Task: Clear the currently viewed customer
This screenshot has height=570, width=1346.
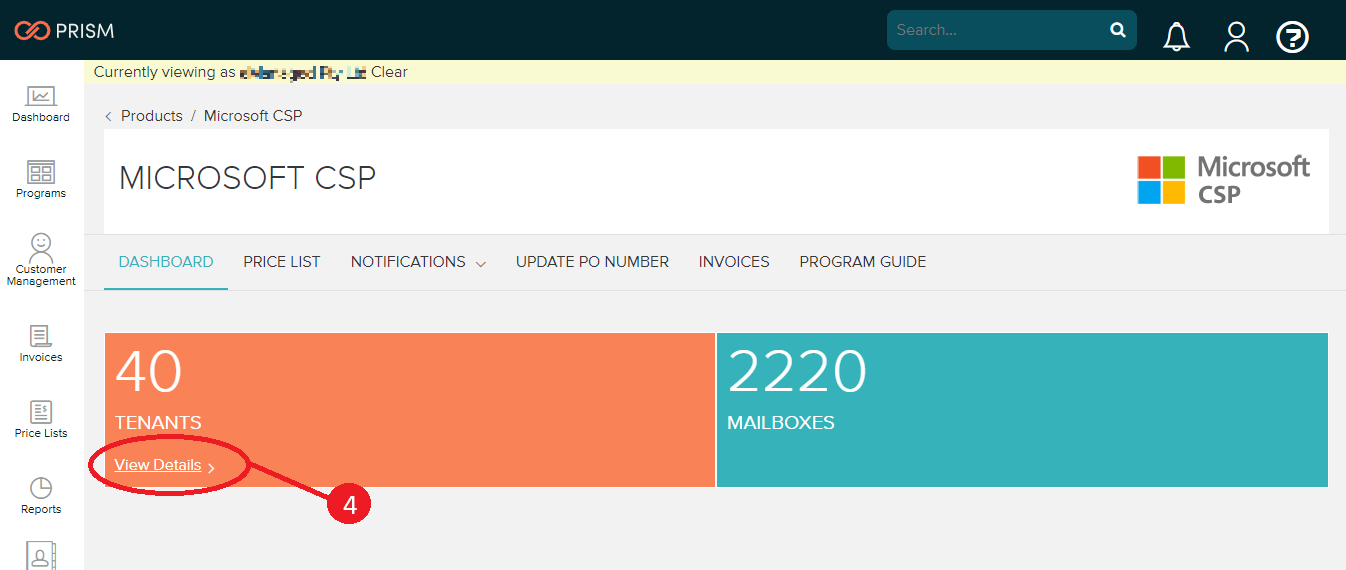Action: [389, 72]
